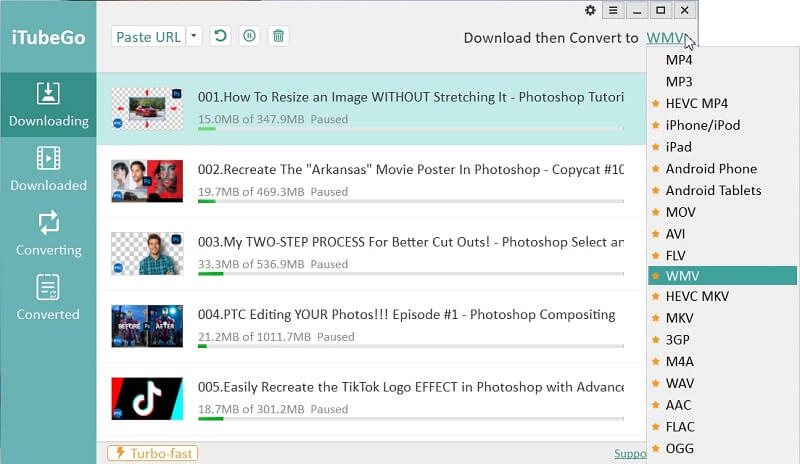Select title '005.Easily Recreate the TikTok Logo'
Screen dimensions: 800x464
411,387
